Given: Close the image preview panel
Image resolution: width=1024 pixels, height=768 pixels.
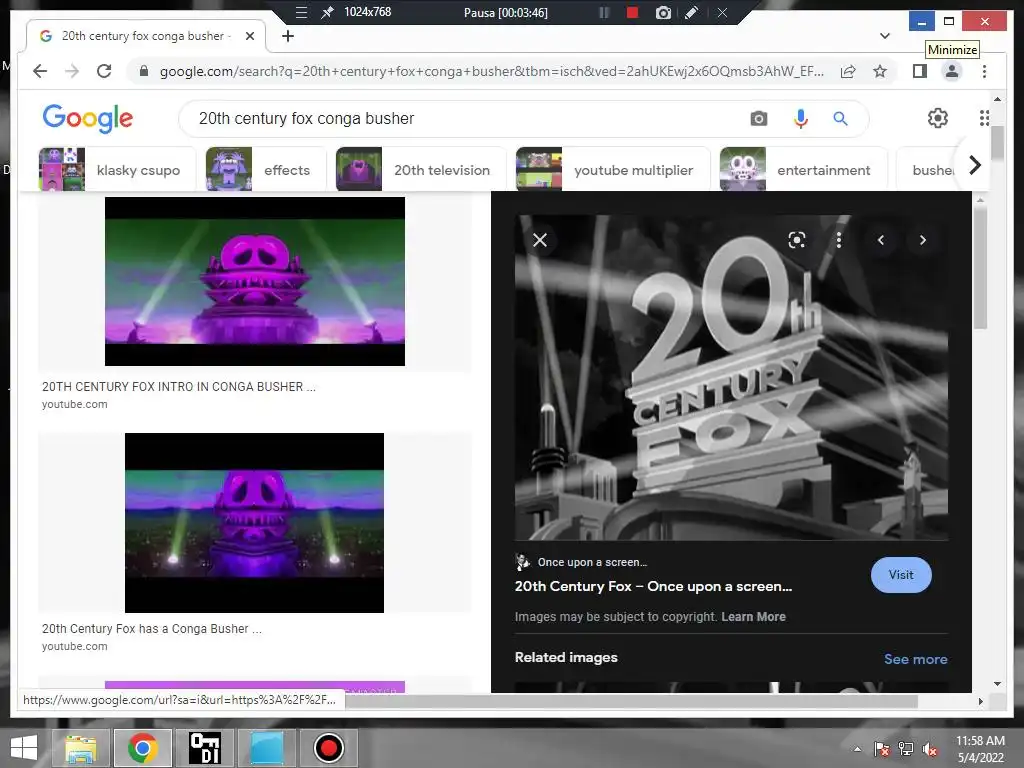Looking at the screenshot, I should pyautogui.click(x=540, y=240).
